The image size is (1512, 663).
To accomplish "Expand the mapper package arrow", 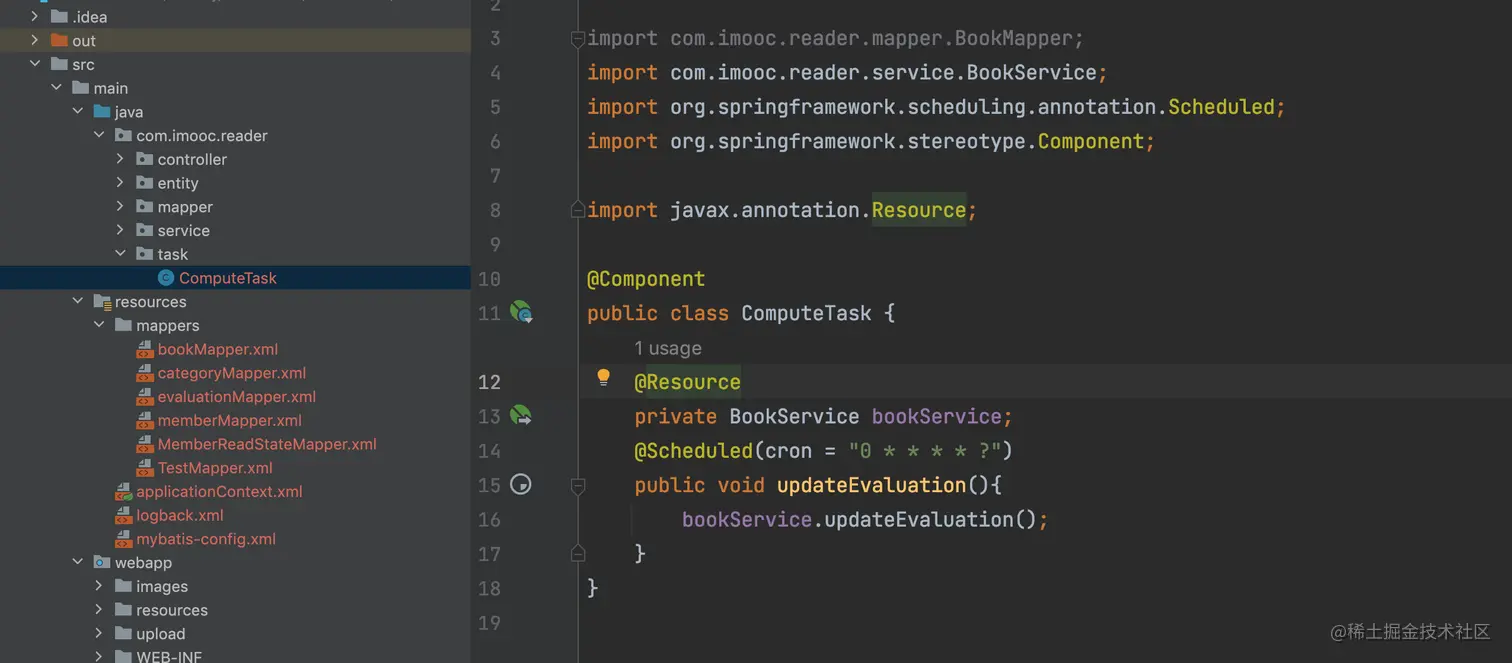I will [120, 207].
